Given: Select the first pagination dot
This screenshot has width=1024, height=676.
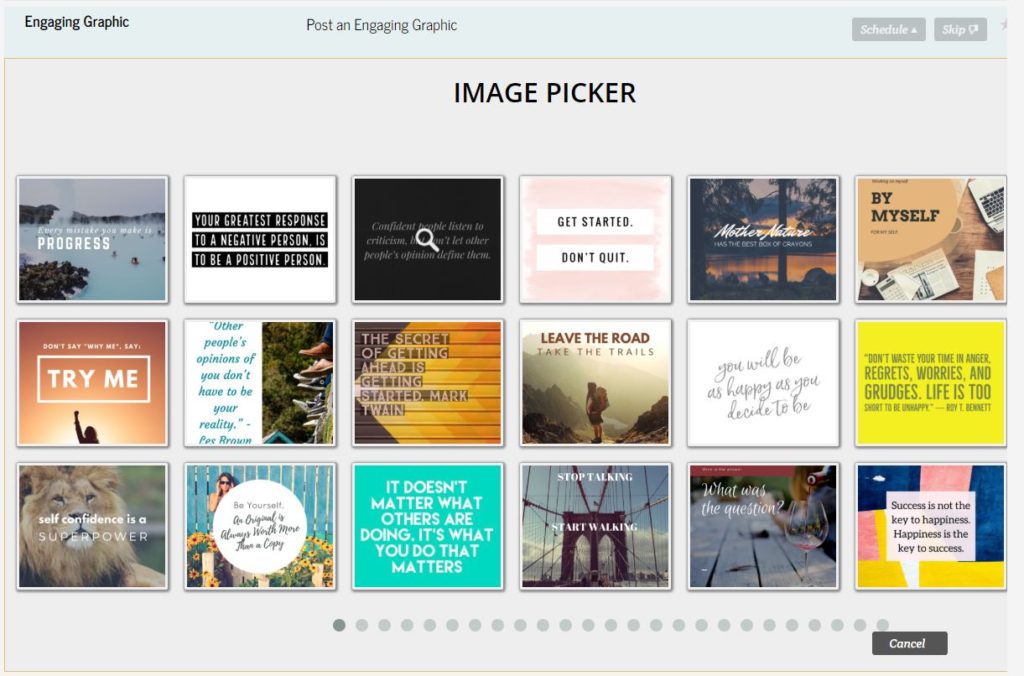Looking at the screenshot, I should coord(339,625).
